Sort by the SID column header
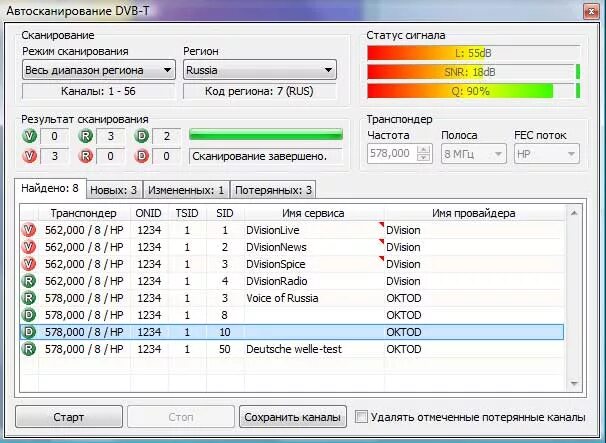Screen dimensions: 606x443 click(225, 213)
